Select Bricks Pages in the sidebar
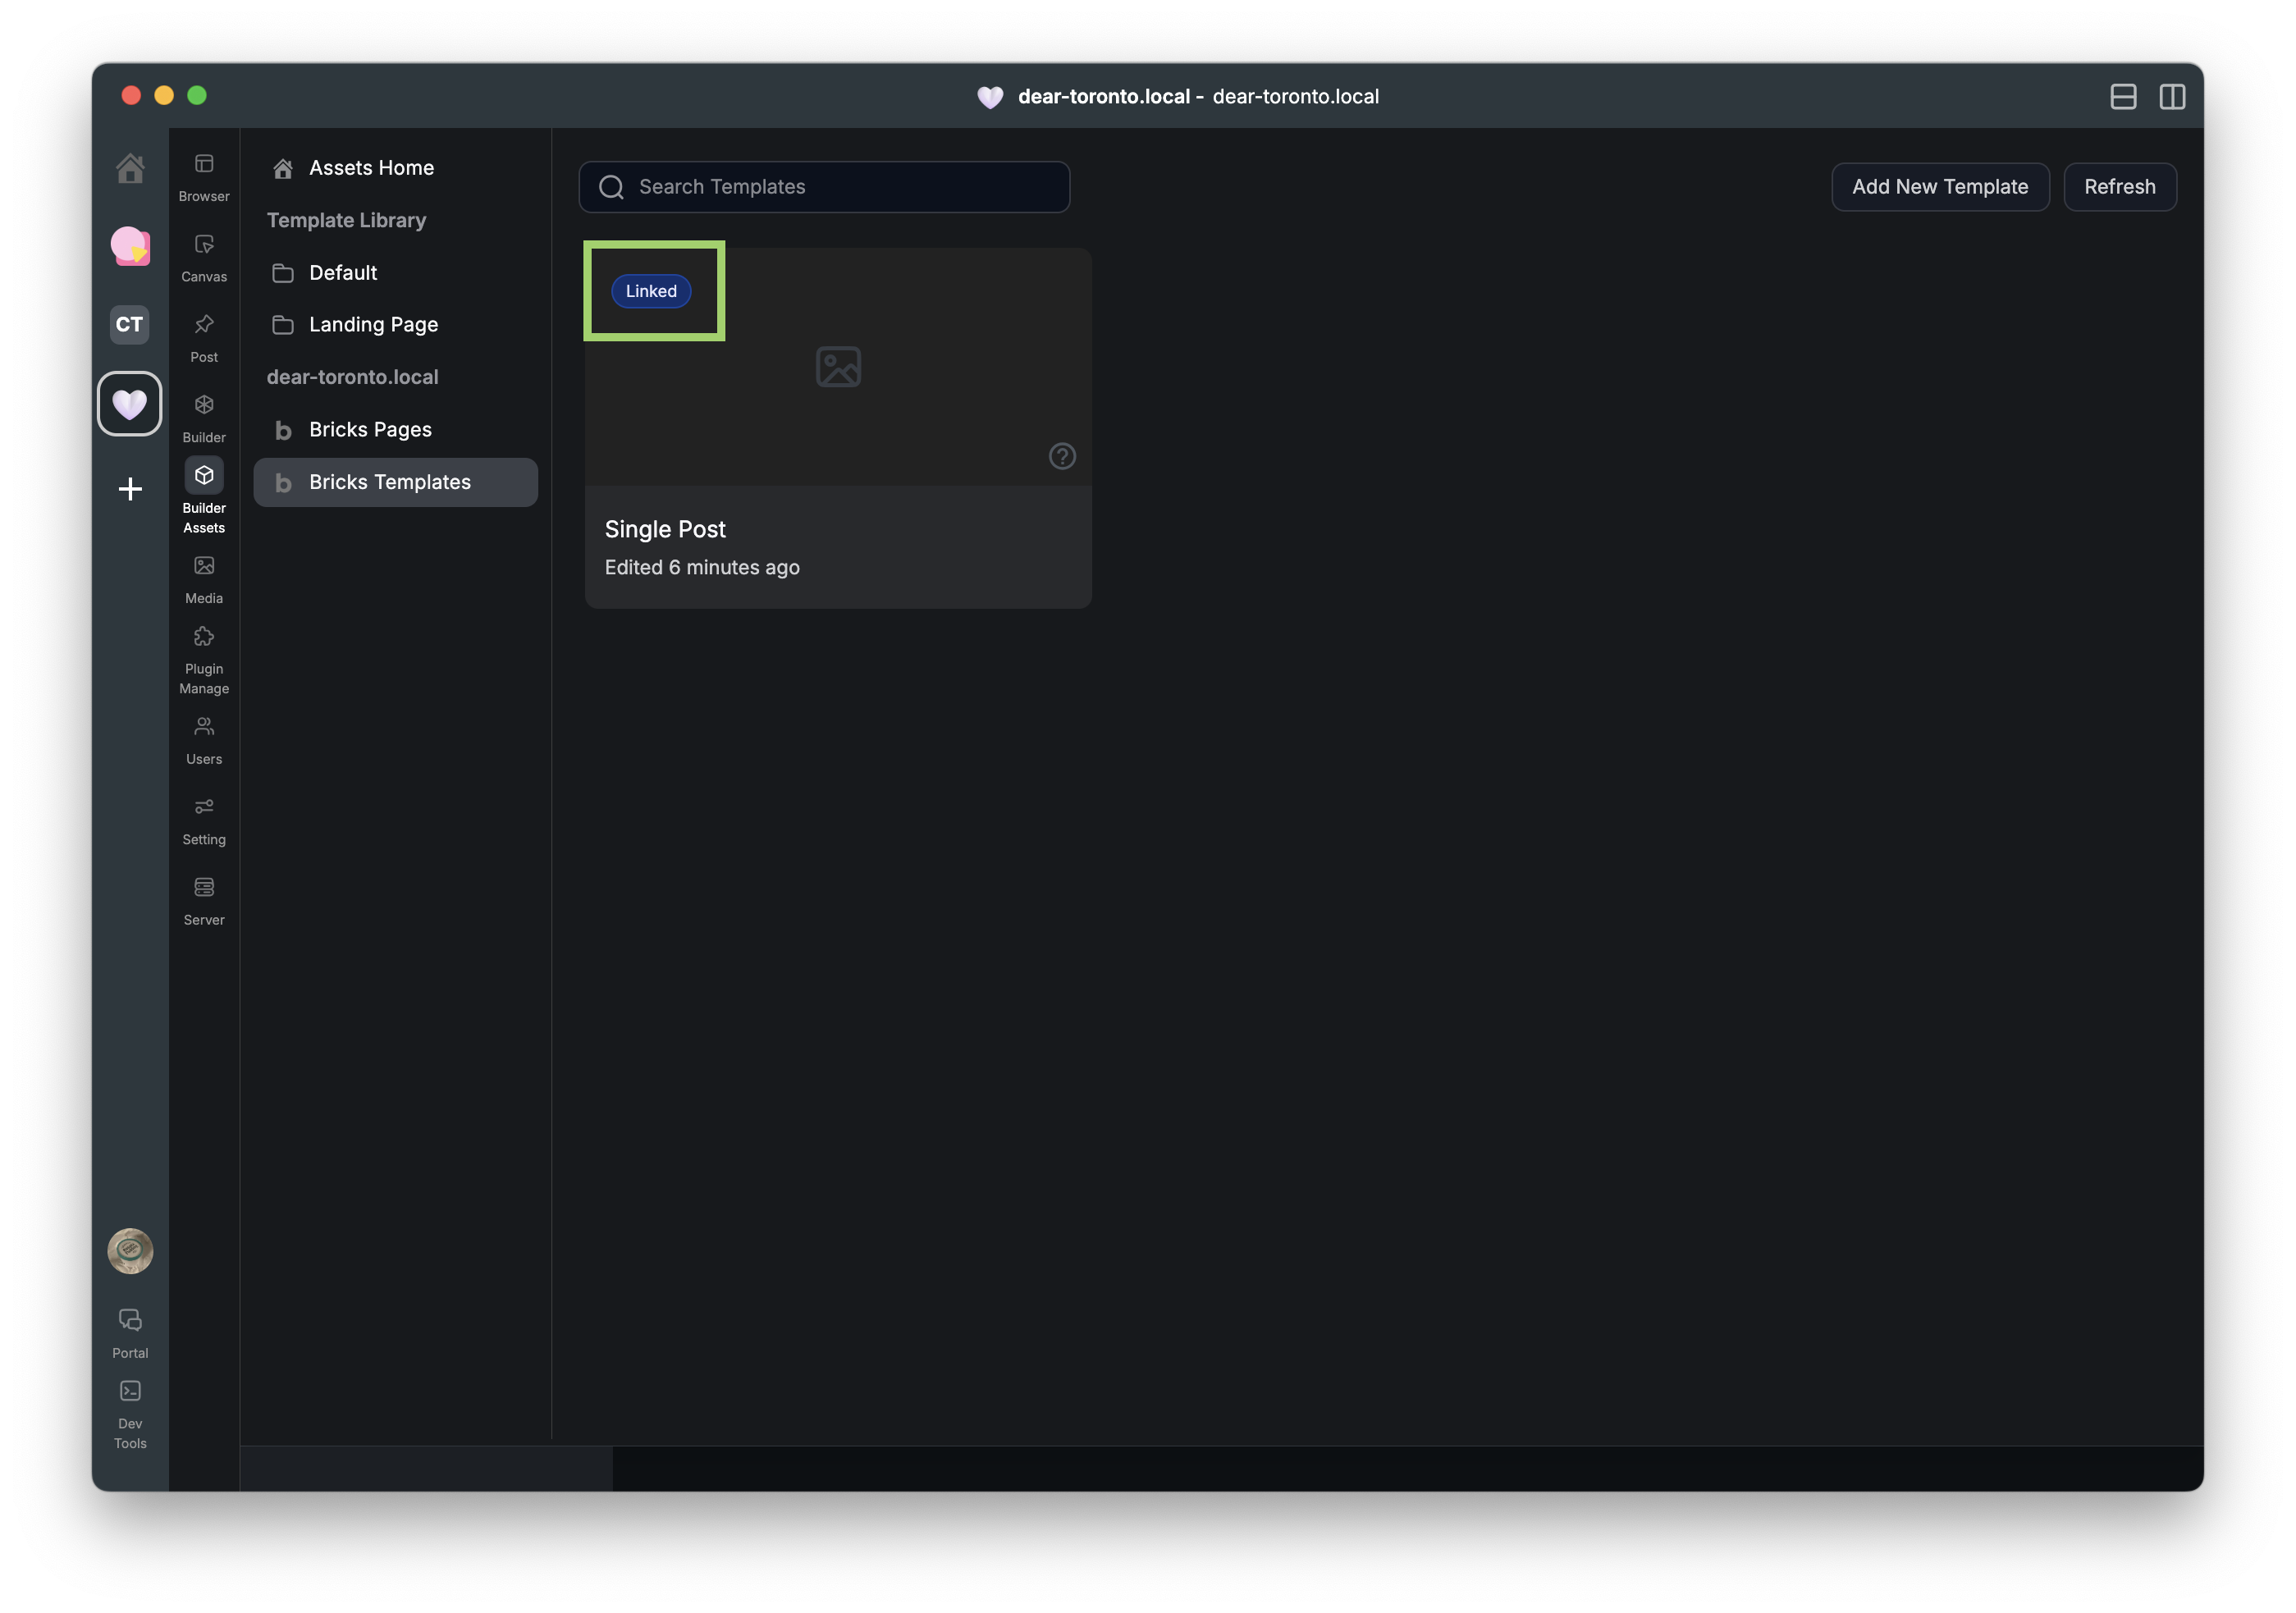2296x1613 pixels. [370, 429]
